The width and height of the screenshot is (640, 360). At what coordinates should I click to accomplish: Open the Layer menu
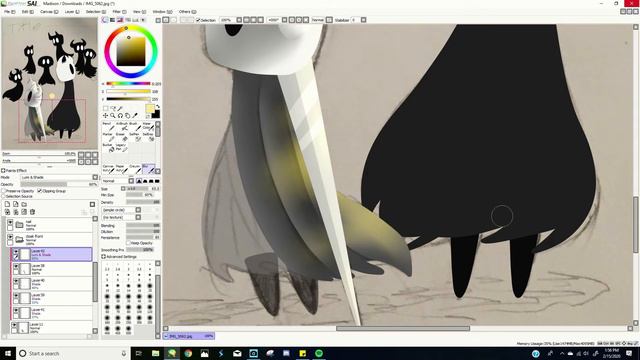tap(72, 12)
